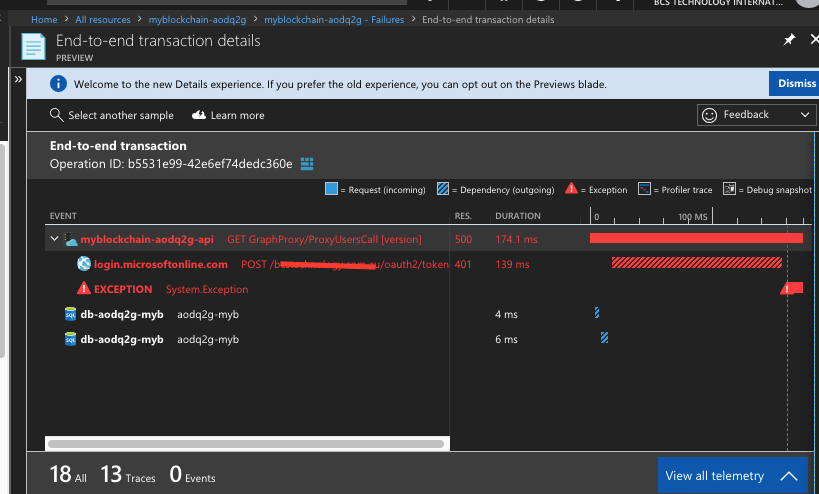Select the db-aodq2g-myb row with 6 ms
This screenshot has width=819, height=494.
click(428, 339)
